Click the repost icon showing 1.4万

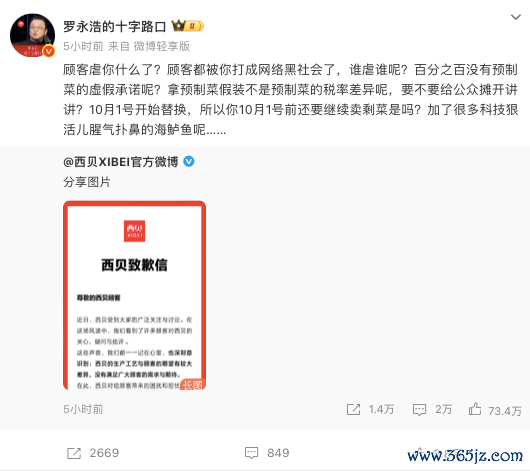[x=353, y=409]
